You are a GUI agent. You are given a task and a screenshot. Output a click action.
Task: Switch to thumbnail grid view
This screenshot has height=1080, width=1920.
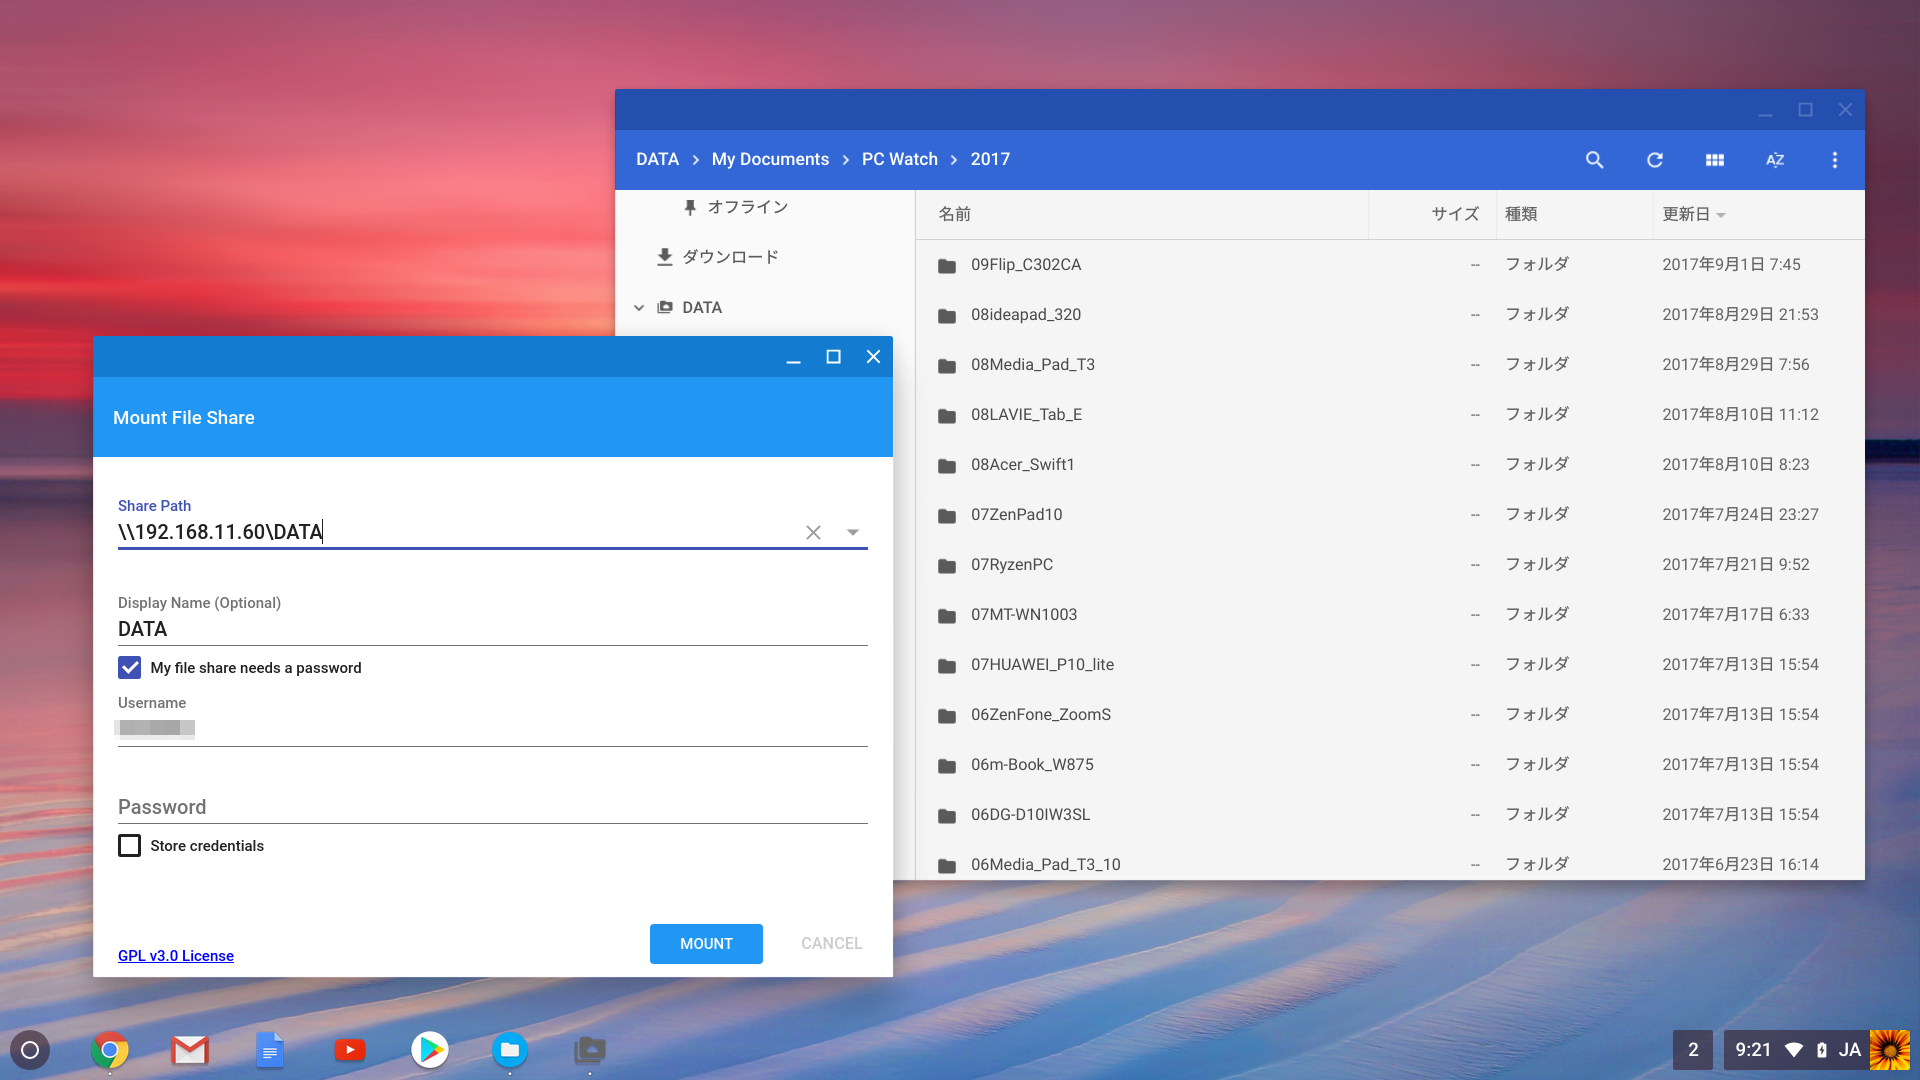click(x=1715, y=160)
